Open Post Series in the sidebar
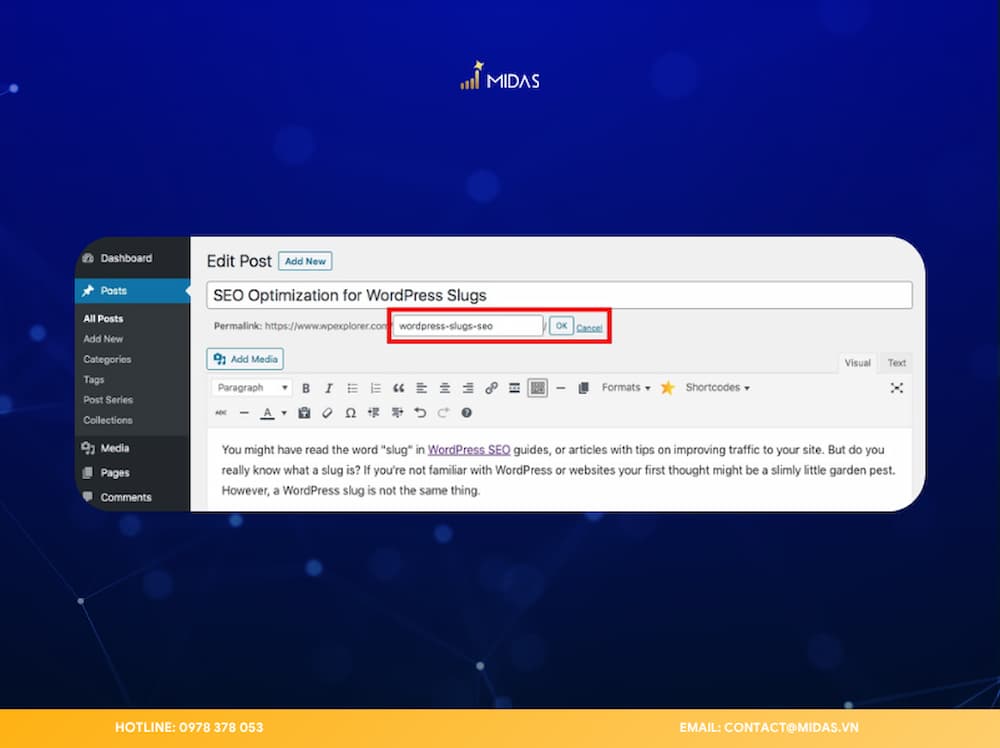 click(x=108, y=400)
